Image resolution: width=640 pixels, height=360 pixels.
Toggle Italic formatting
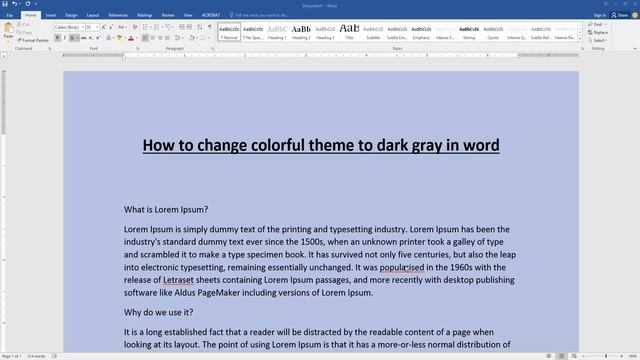tap(64, 38)
